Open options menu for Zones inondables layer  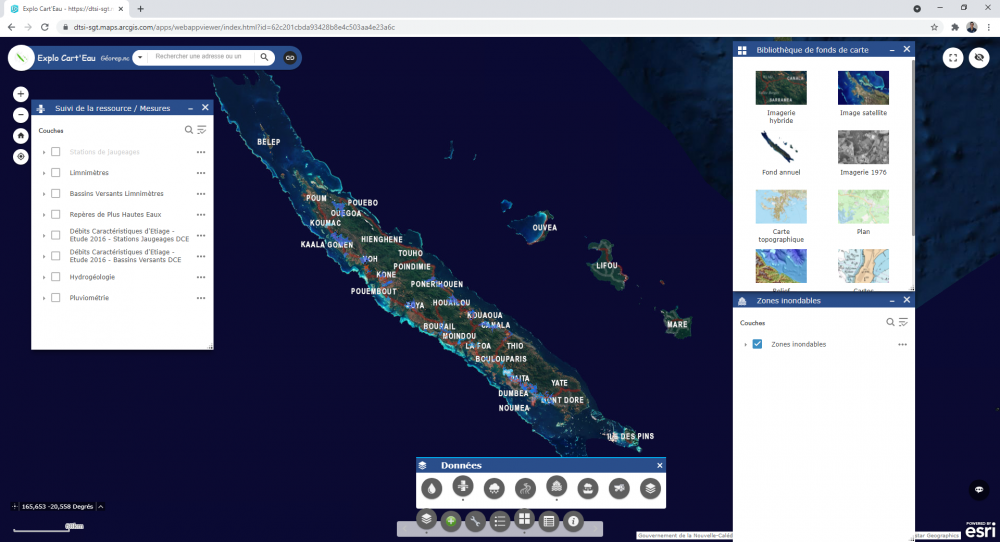[x=902, y=344]
